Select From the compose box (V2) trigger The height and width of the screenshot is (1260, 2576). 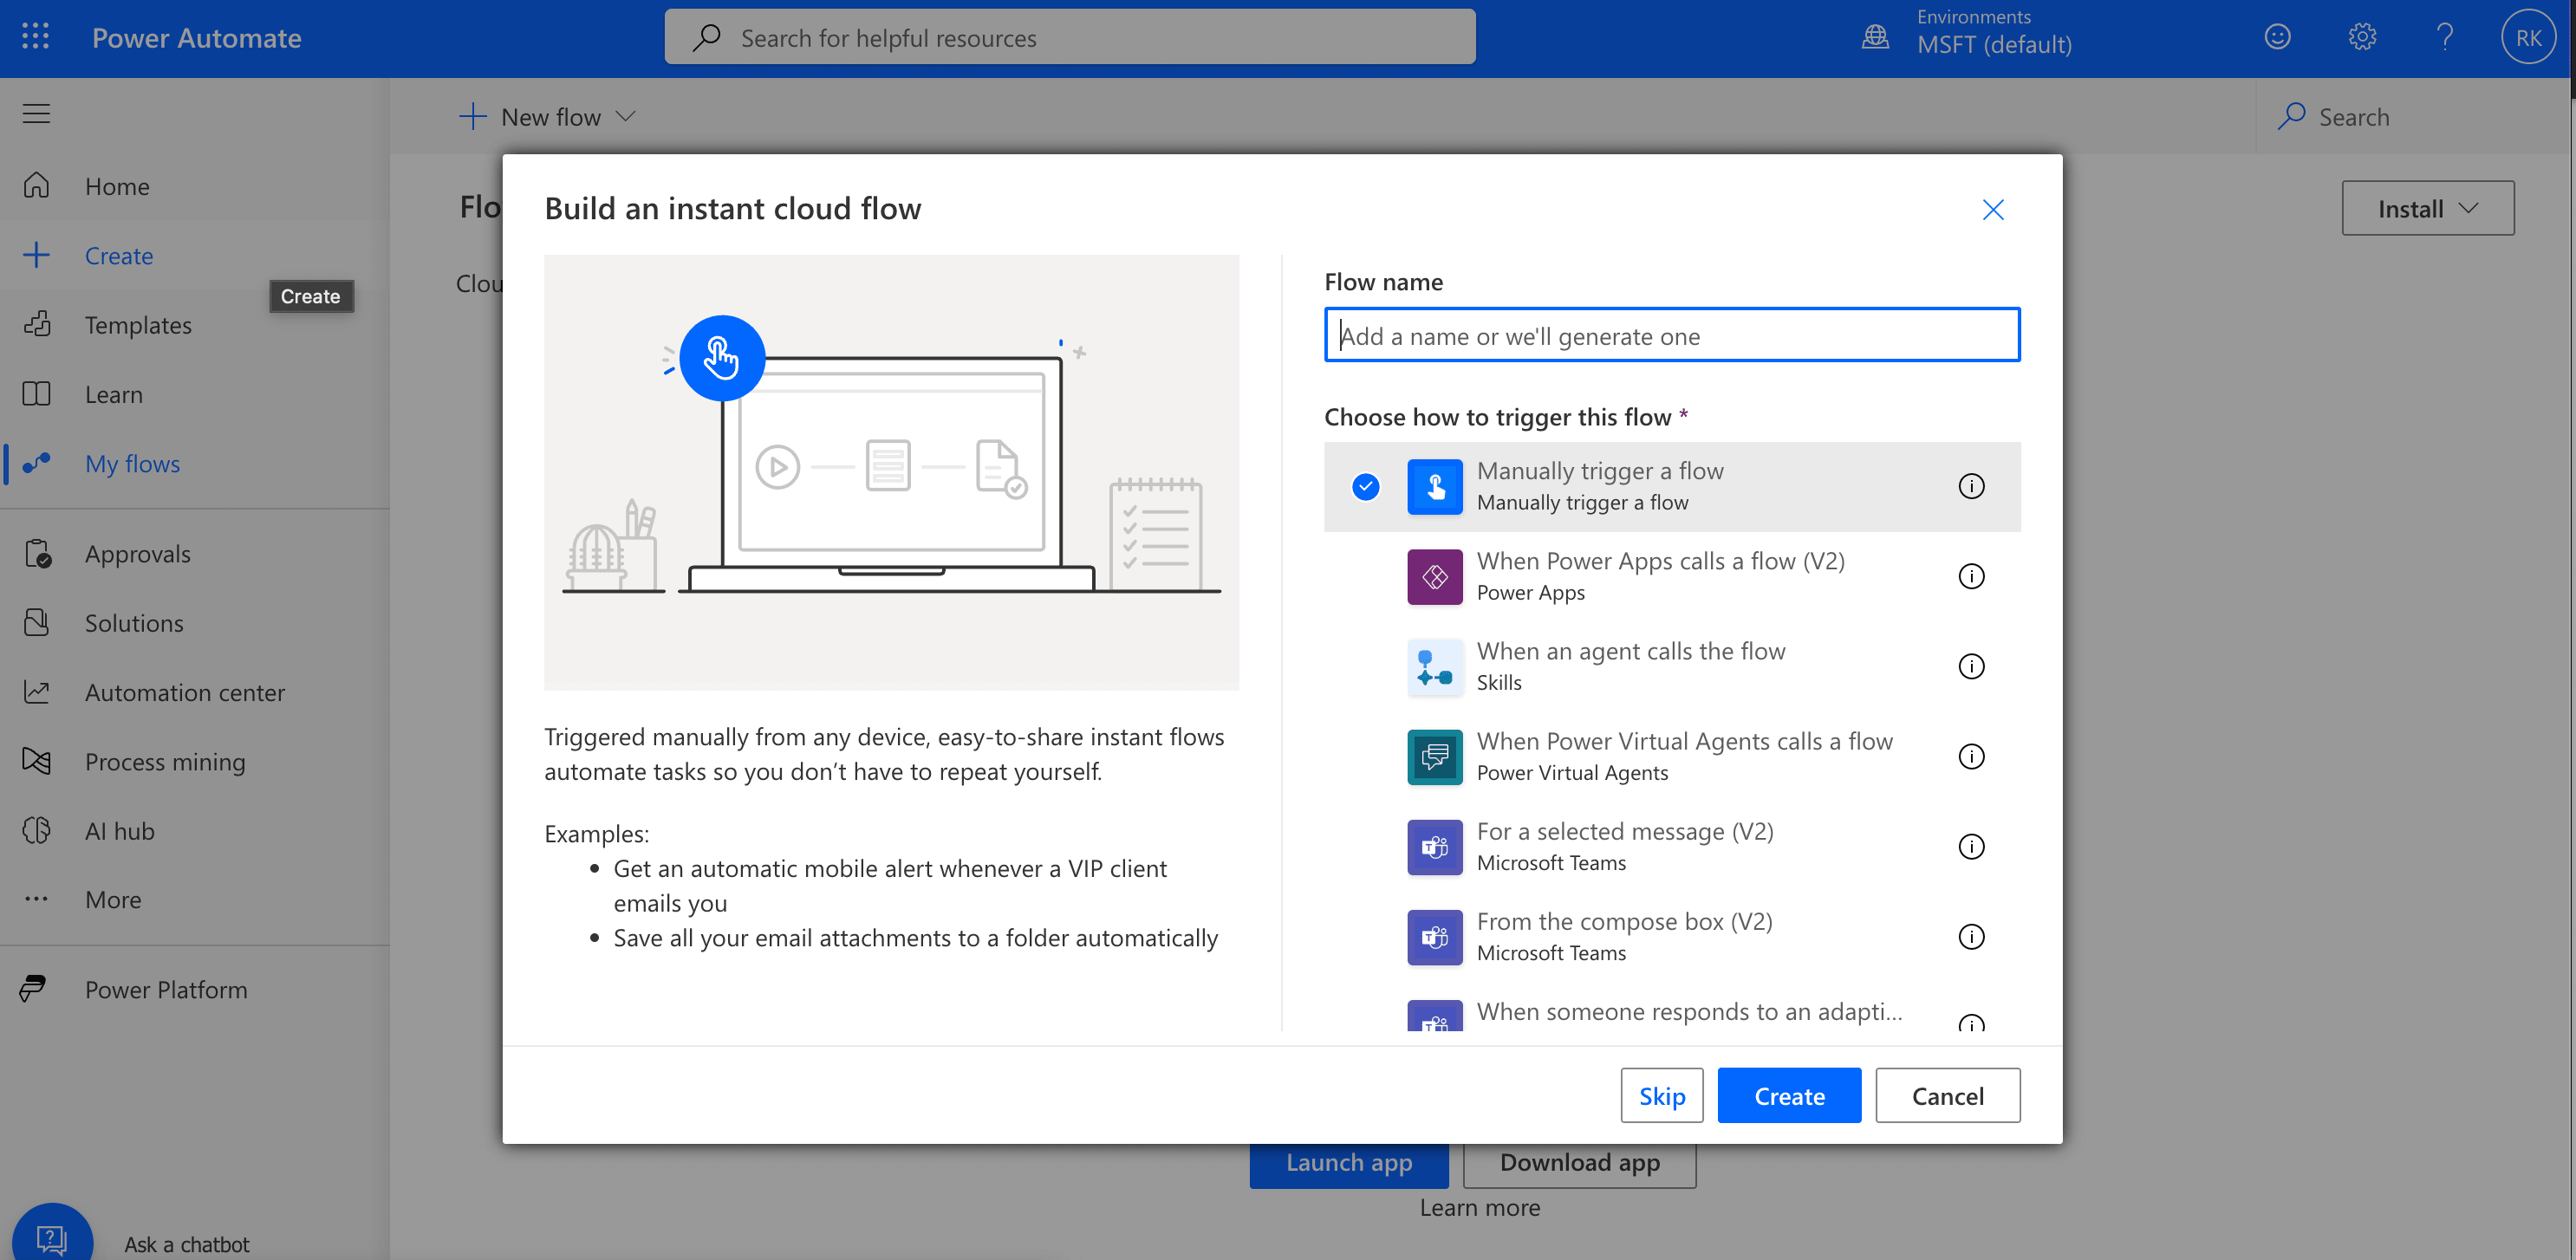point(1671,936)
